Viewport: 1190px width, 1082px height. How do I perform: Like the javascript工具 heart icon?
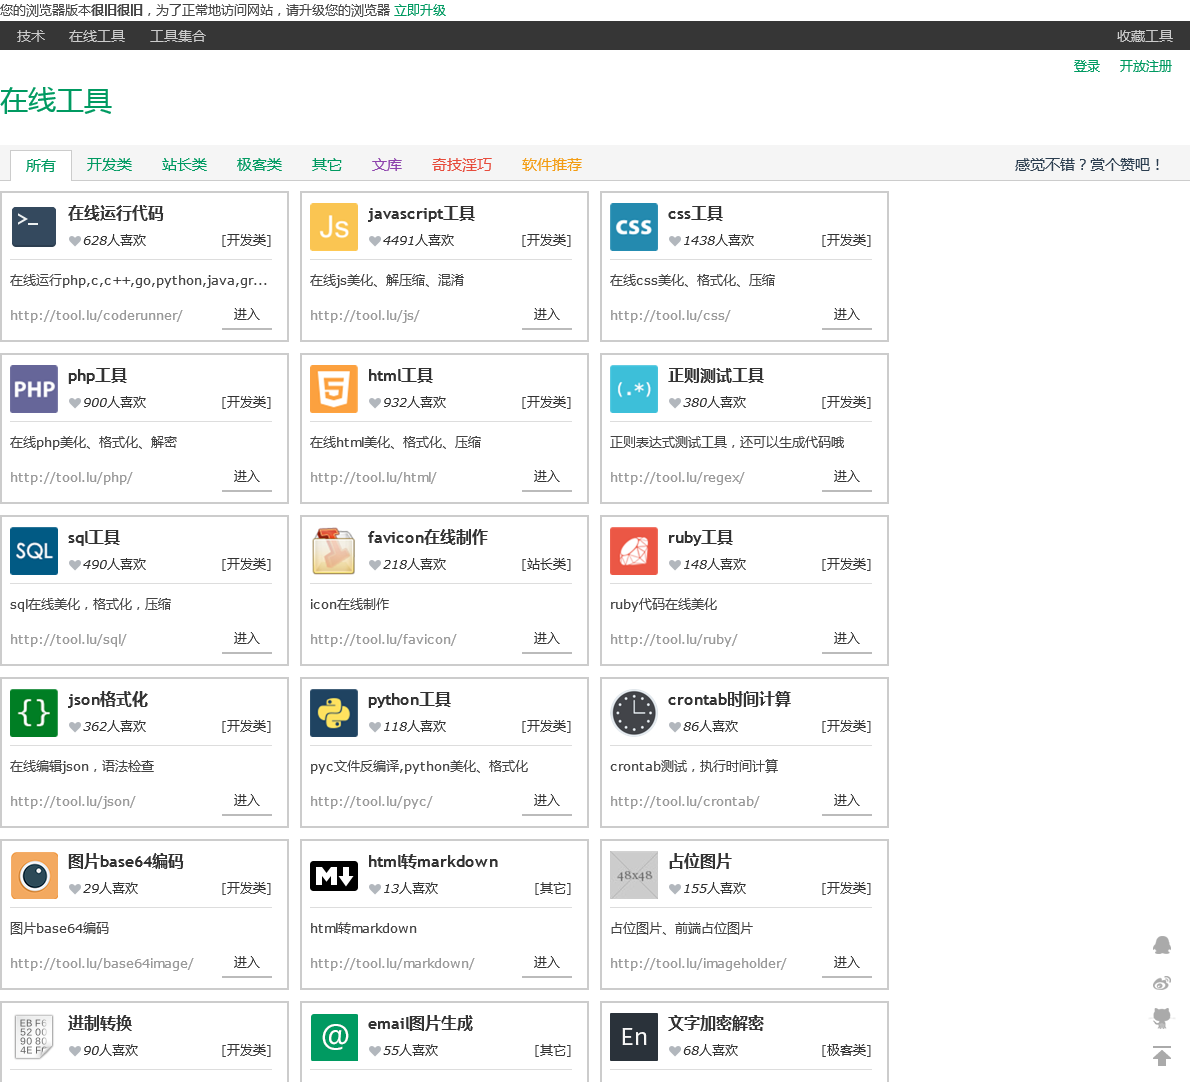coord(374,241)
